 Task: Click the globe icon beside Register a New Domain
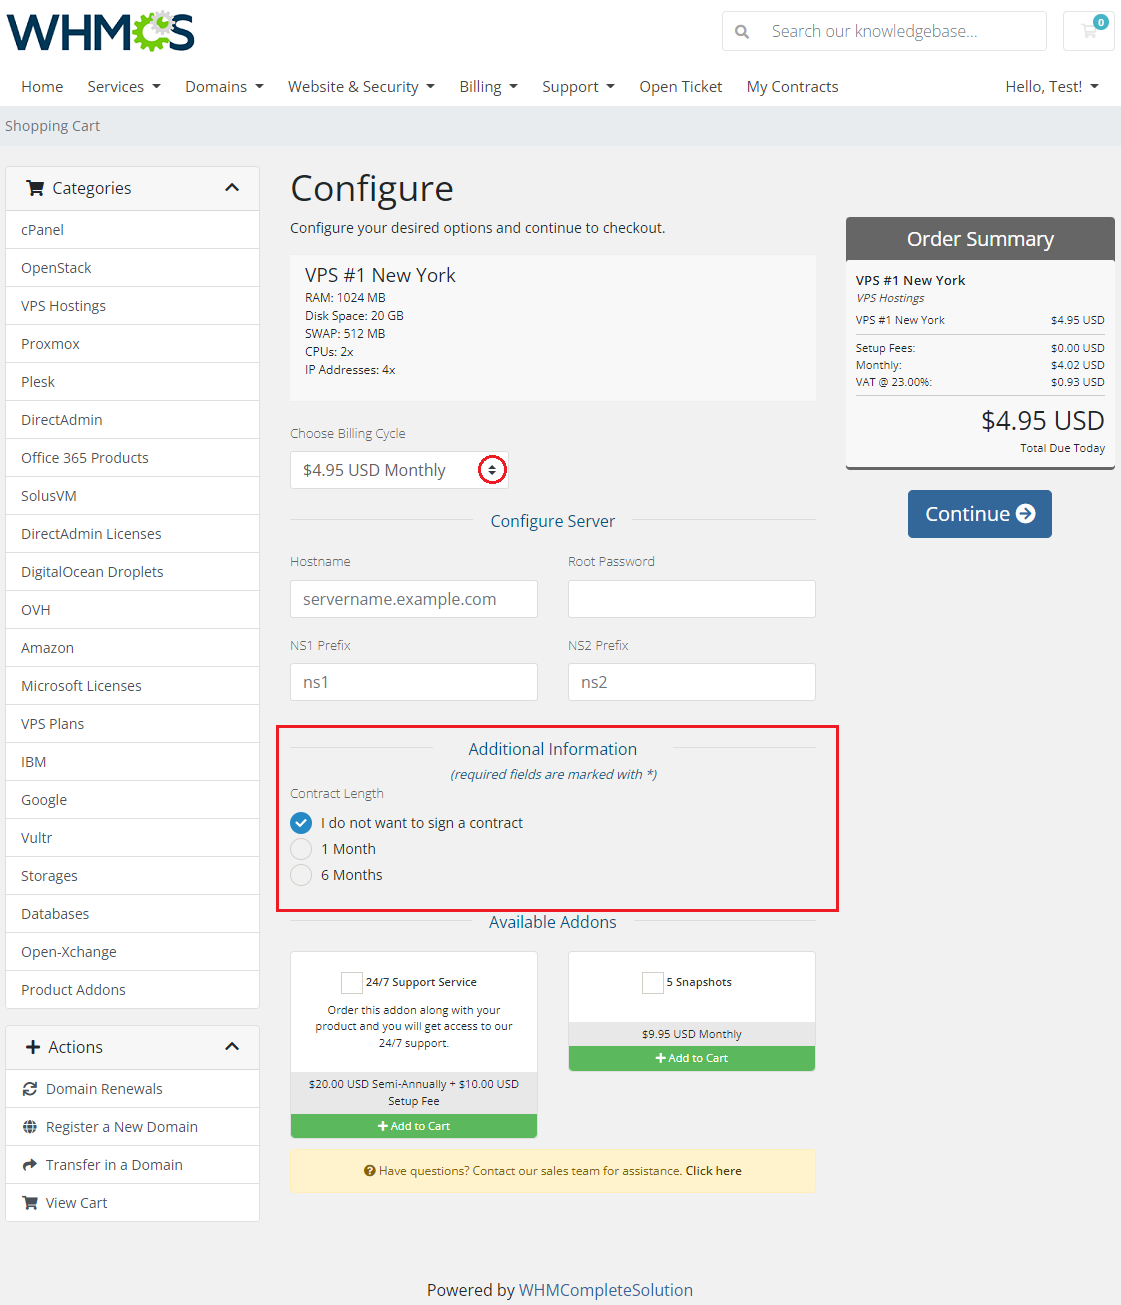(x=30, y=1127)
